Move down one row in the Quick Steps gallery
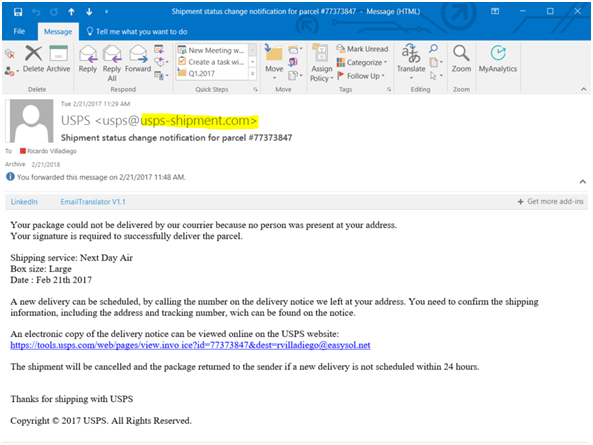The width and height of the screenshot is (593, 445). click(x=253, y=62)
